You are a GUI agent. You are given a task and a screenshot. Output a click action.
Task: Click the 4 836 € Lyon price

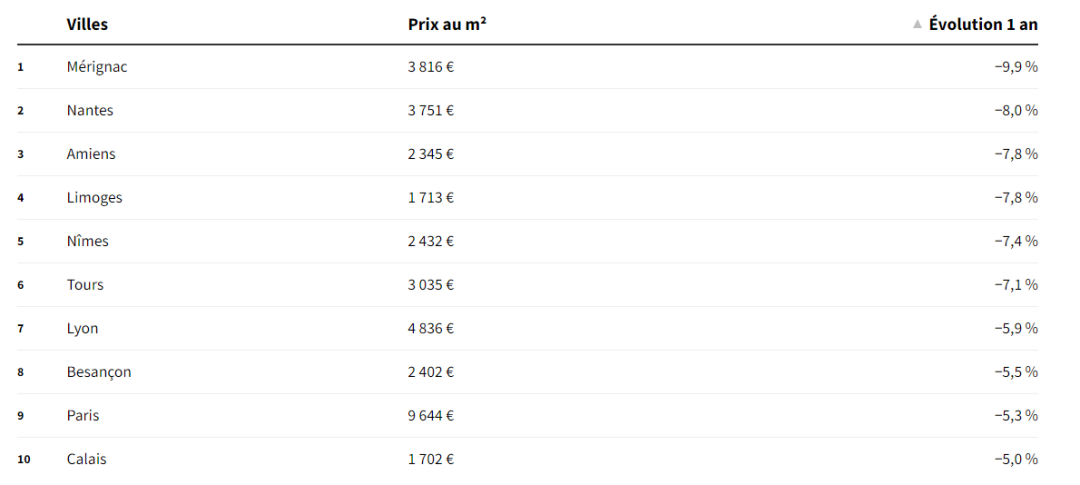point(431,328)
